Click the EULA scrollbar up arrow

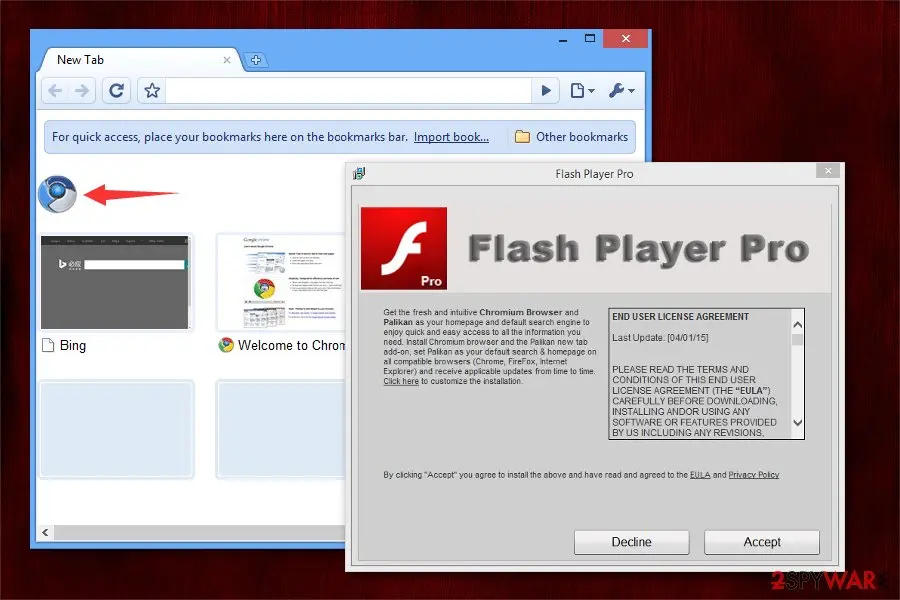coord(797,325)
